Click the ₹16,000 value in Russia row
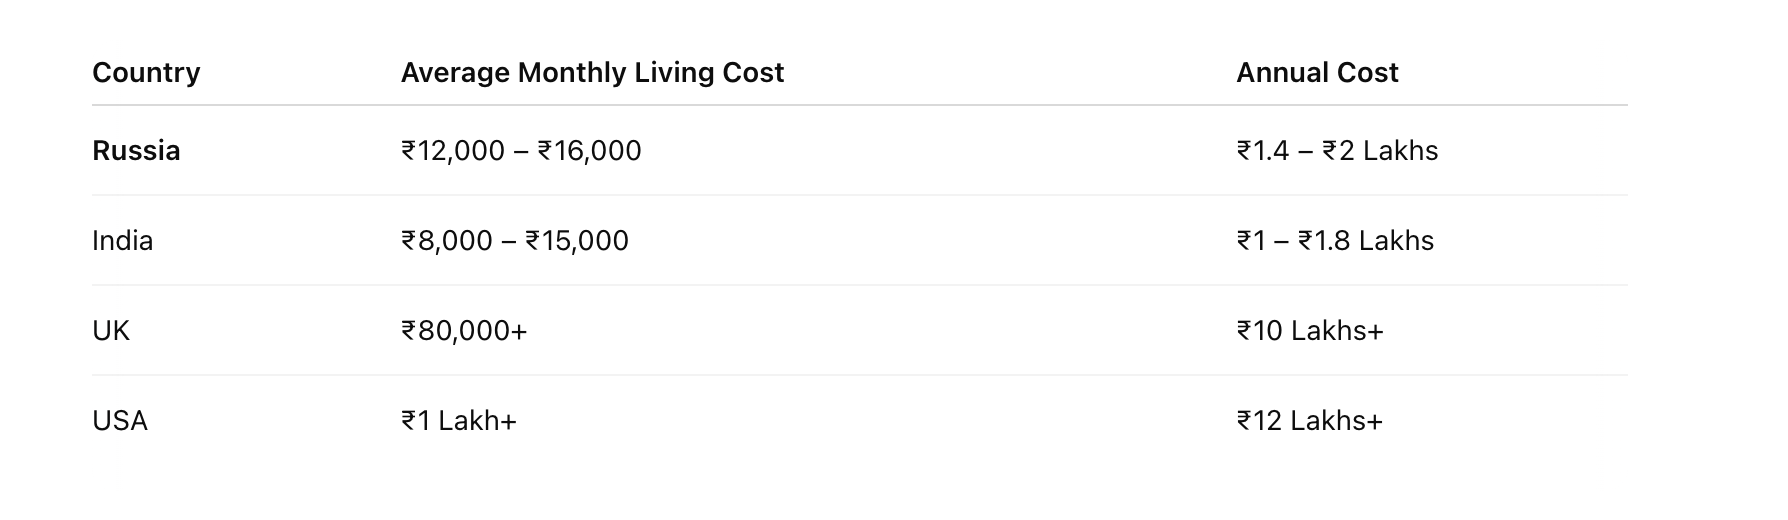This screenshot has height=520, width=1788. point(590,151)
